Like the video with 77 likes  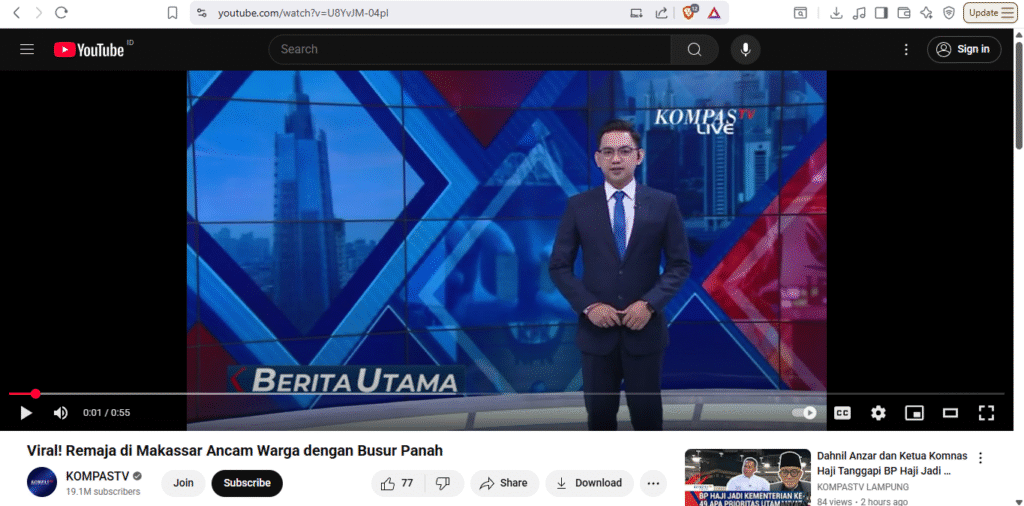(398, 483)
